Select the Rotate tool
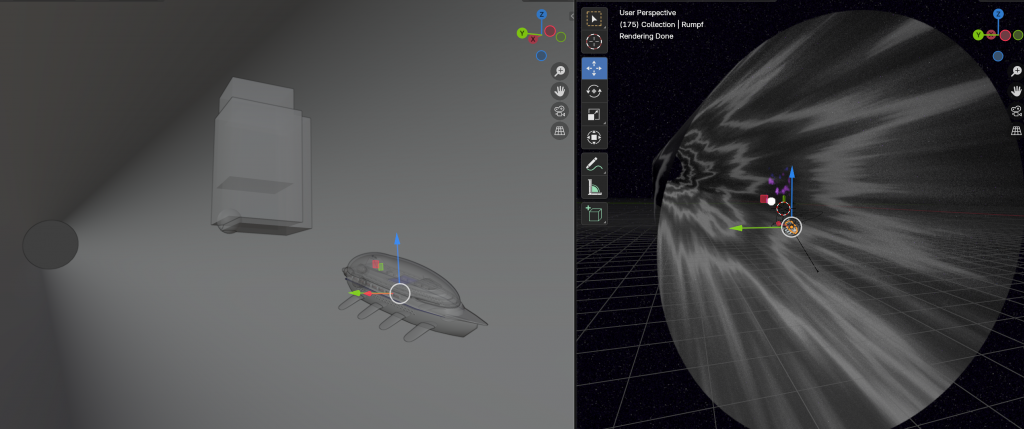The width and height of the screenshot is (1024, 429). pyautogui.click(x=594, y=91)
